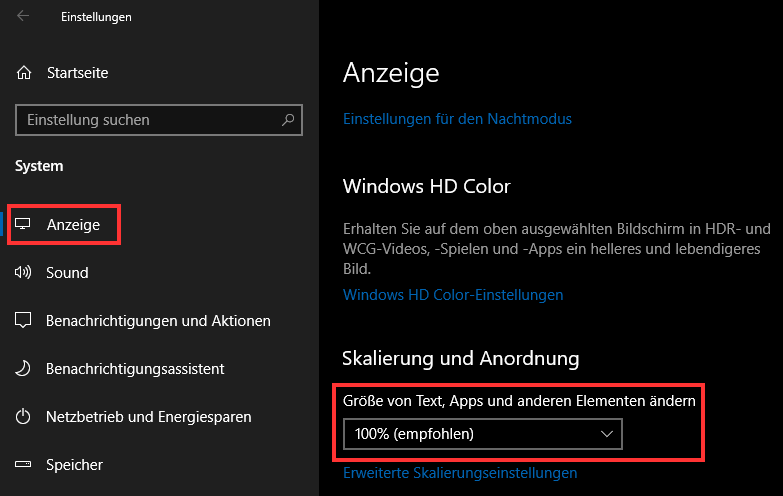783x496 pixels.
Task: Click the back arrow icon
Action: click(x=23, y=16)
